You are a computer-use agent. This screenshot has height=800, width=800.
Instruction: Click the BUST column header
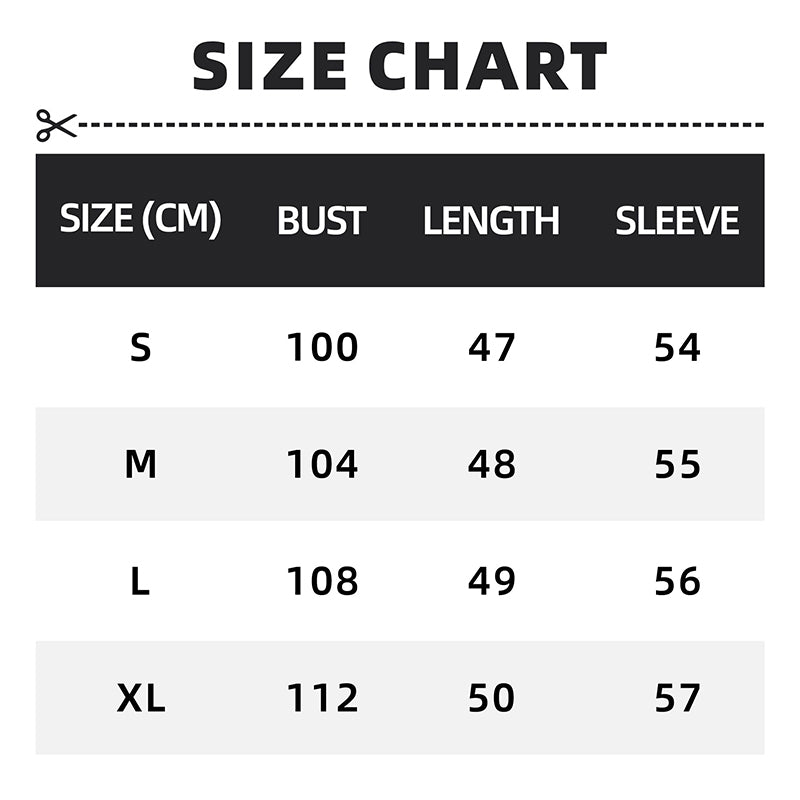321,221
